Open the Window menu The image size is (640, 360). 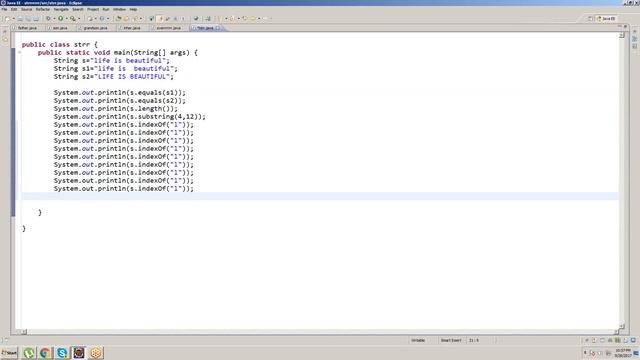click(x=119, y=9)
